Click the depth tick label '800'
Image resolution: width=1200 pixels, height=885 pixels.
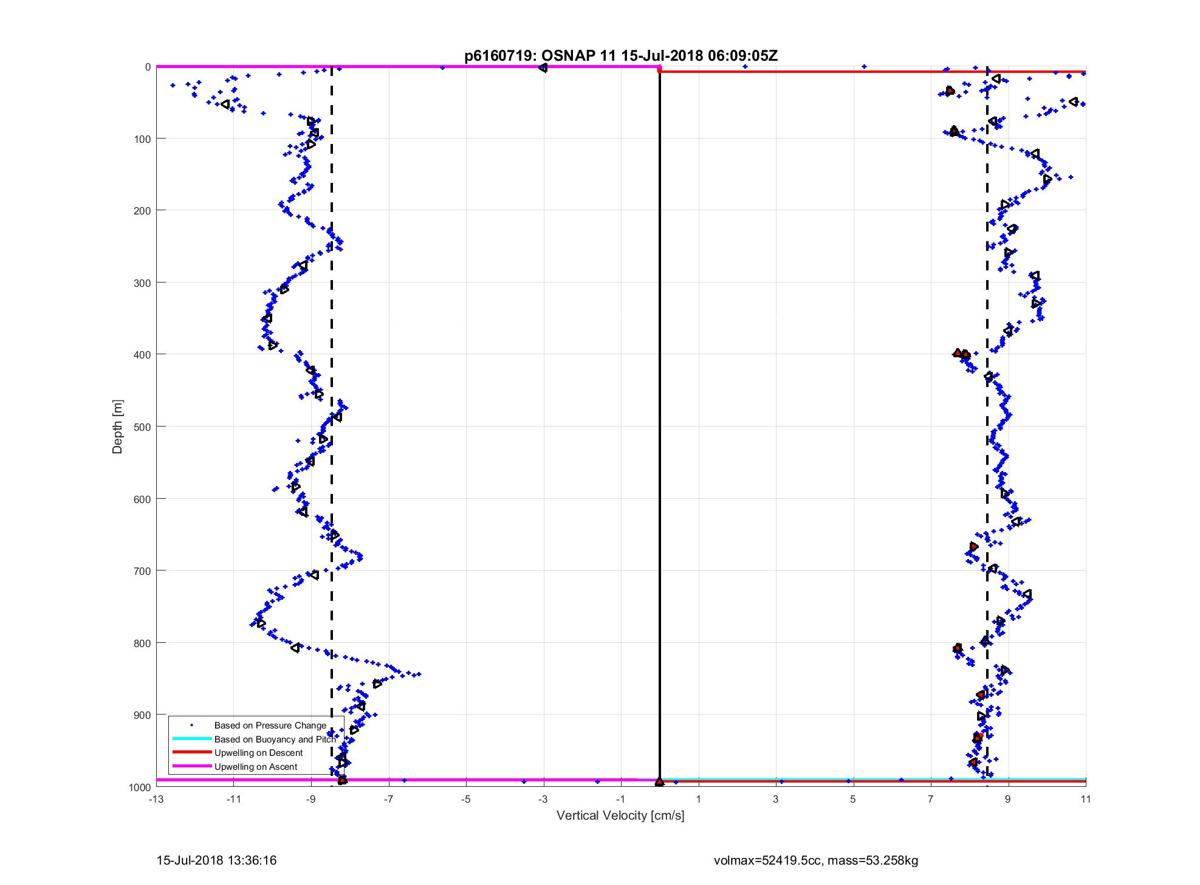coord(142,643)
